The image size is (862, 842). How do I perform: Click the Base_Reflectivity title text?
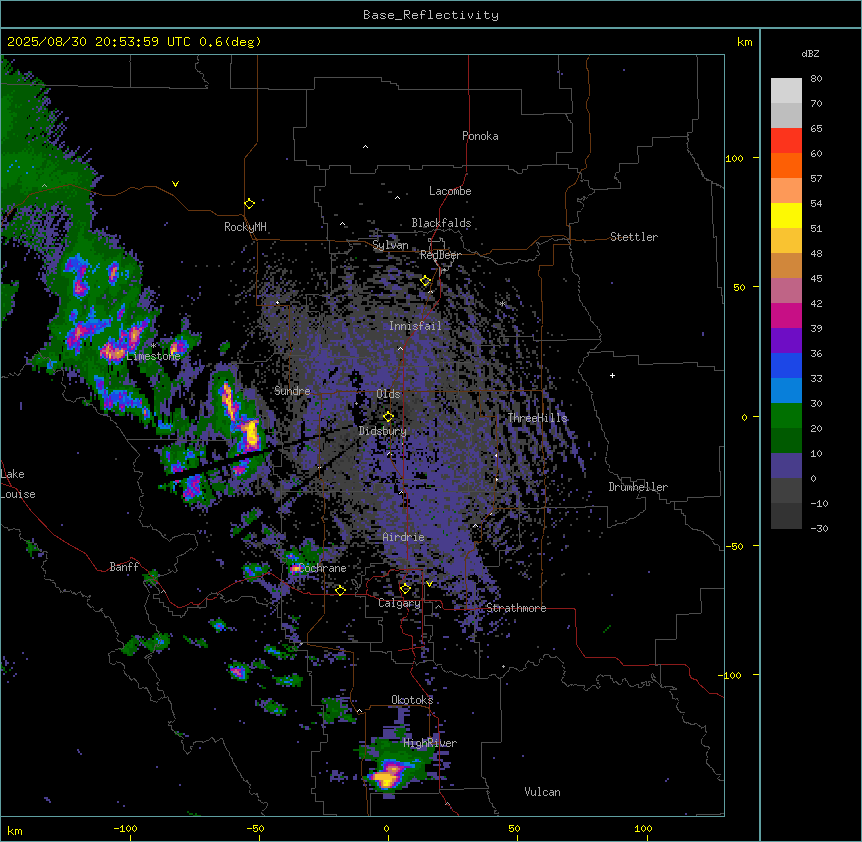coord(431,15)
